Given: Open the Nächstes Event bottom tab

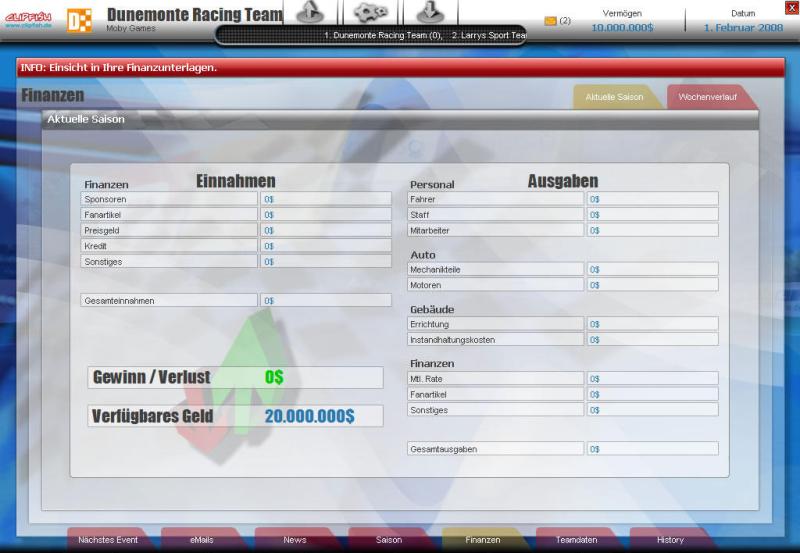Looking at the screenshot, I should coord(107,540).
